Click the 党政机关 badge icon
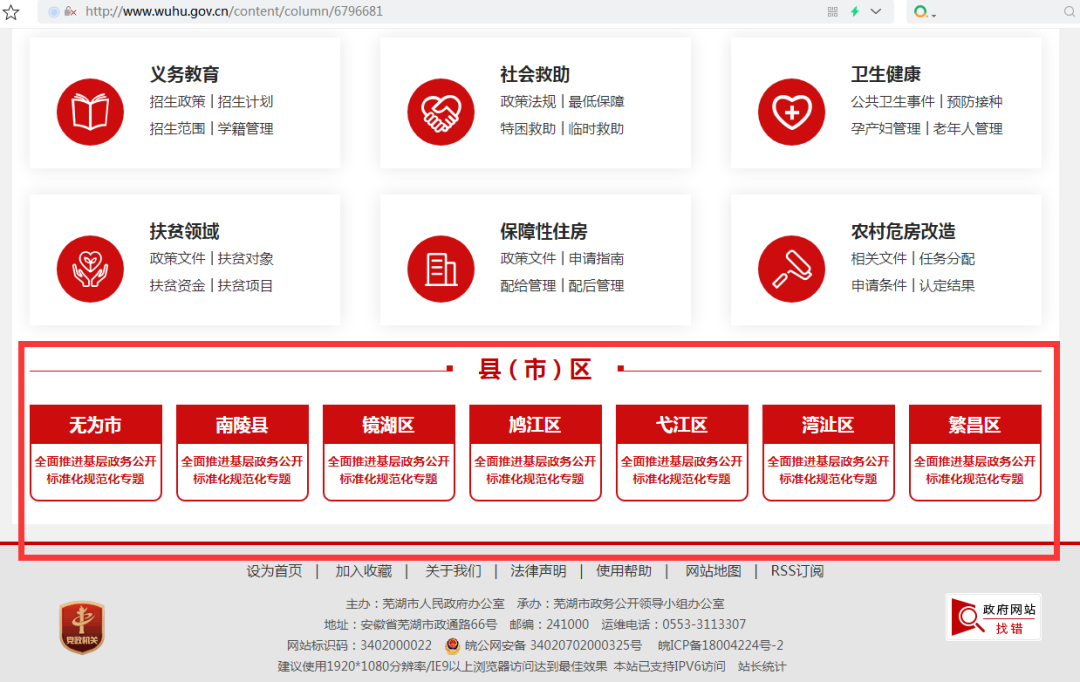 click(82, 627)
